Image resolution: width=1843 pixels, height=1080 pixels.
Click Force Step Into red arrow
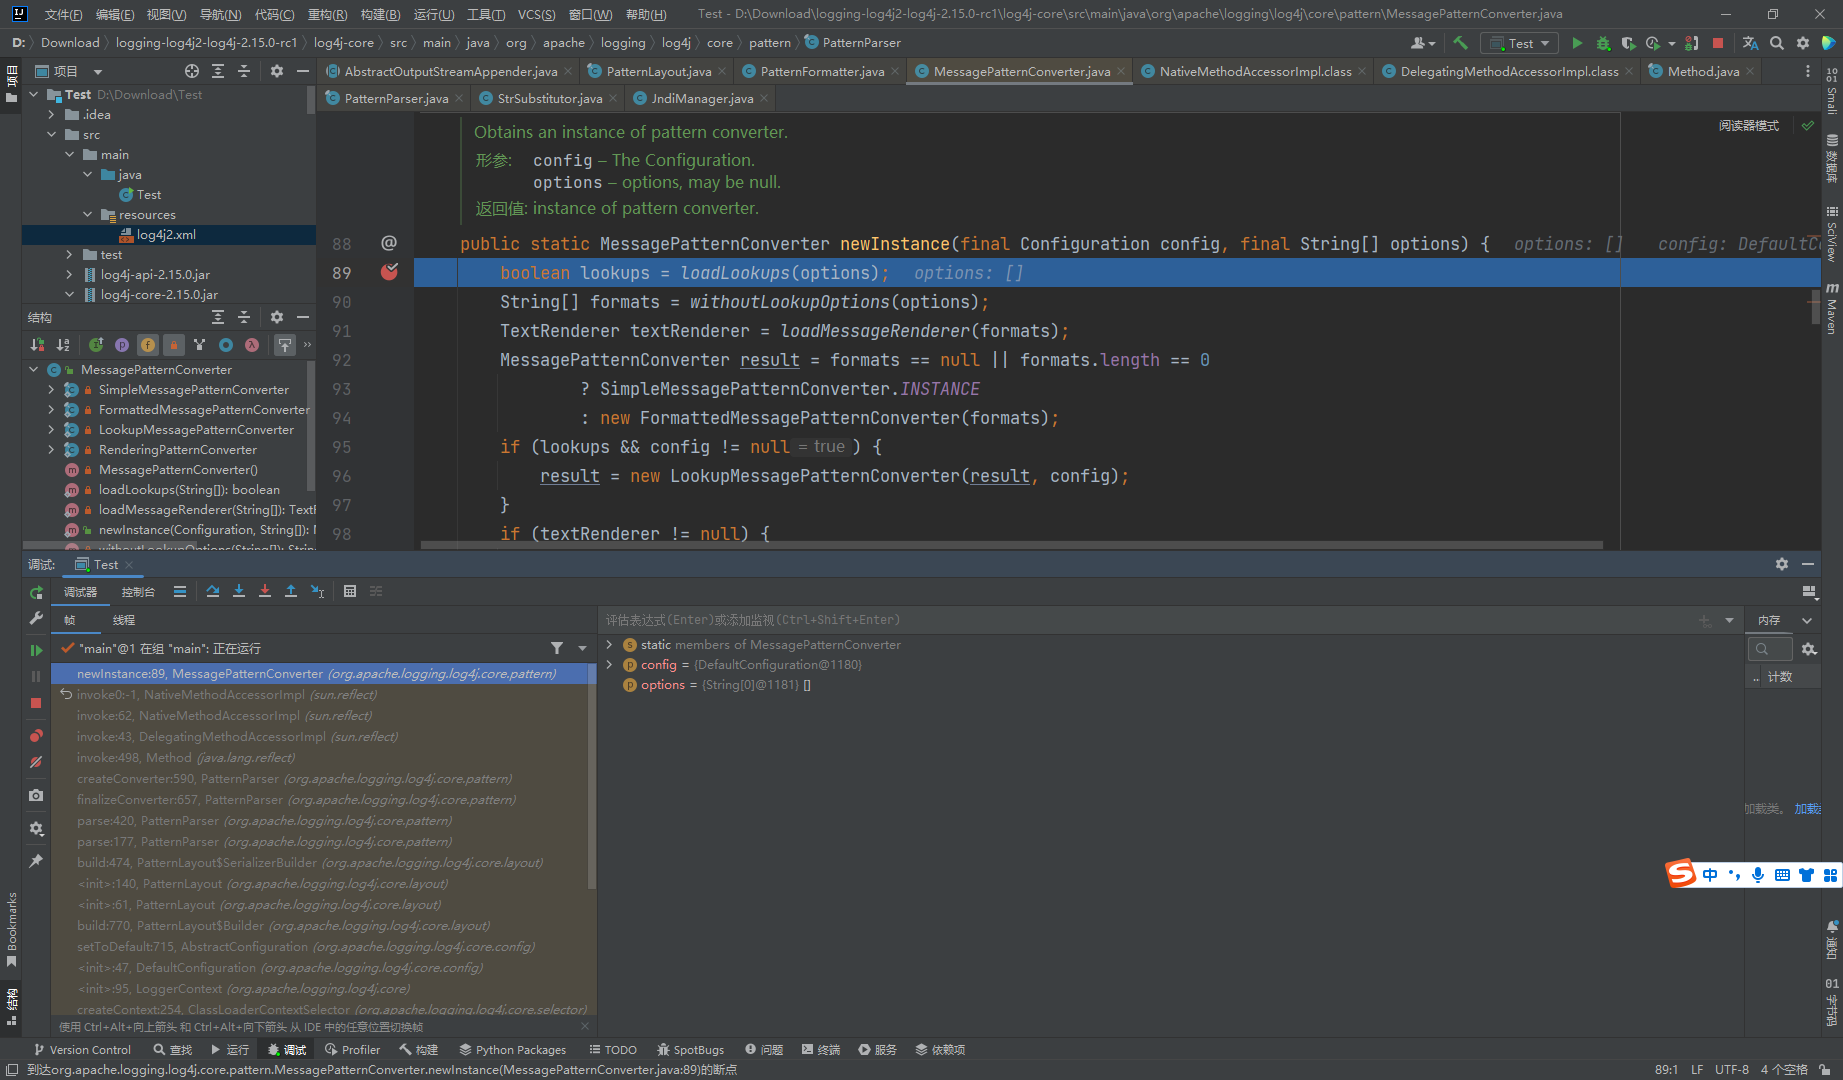click(265, 591)
